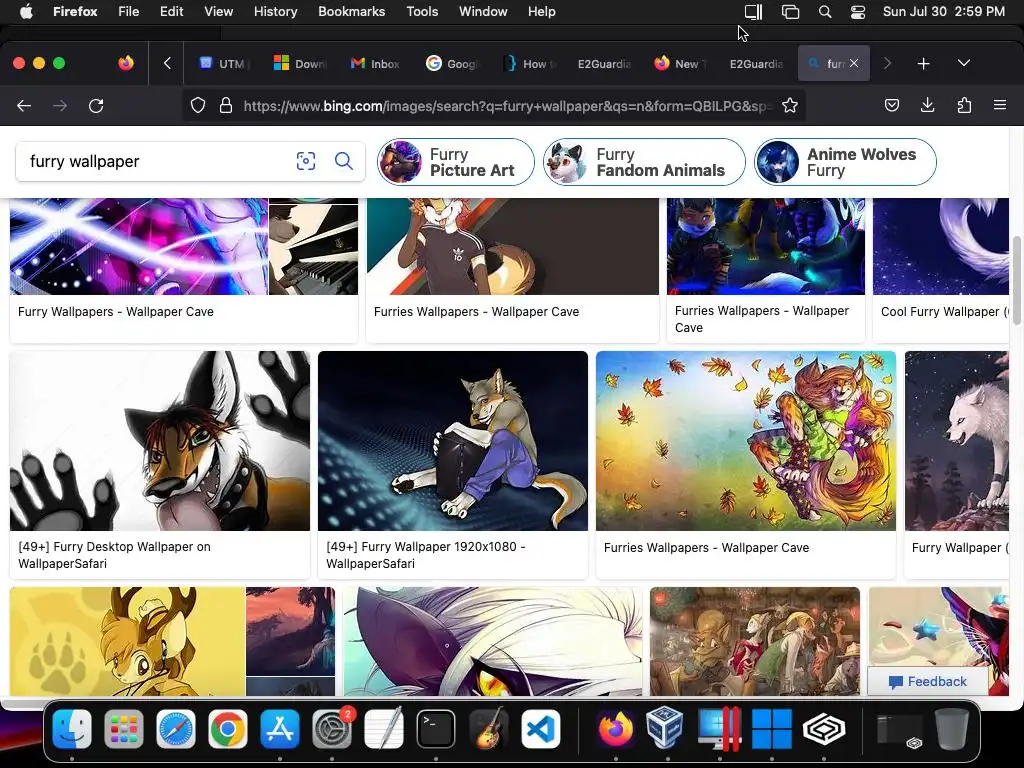1024x768 pixels.
Task: Open fox licking screen thumbnail
Action: coord(160,441)
